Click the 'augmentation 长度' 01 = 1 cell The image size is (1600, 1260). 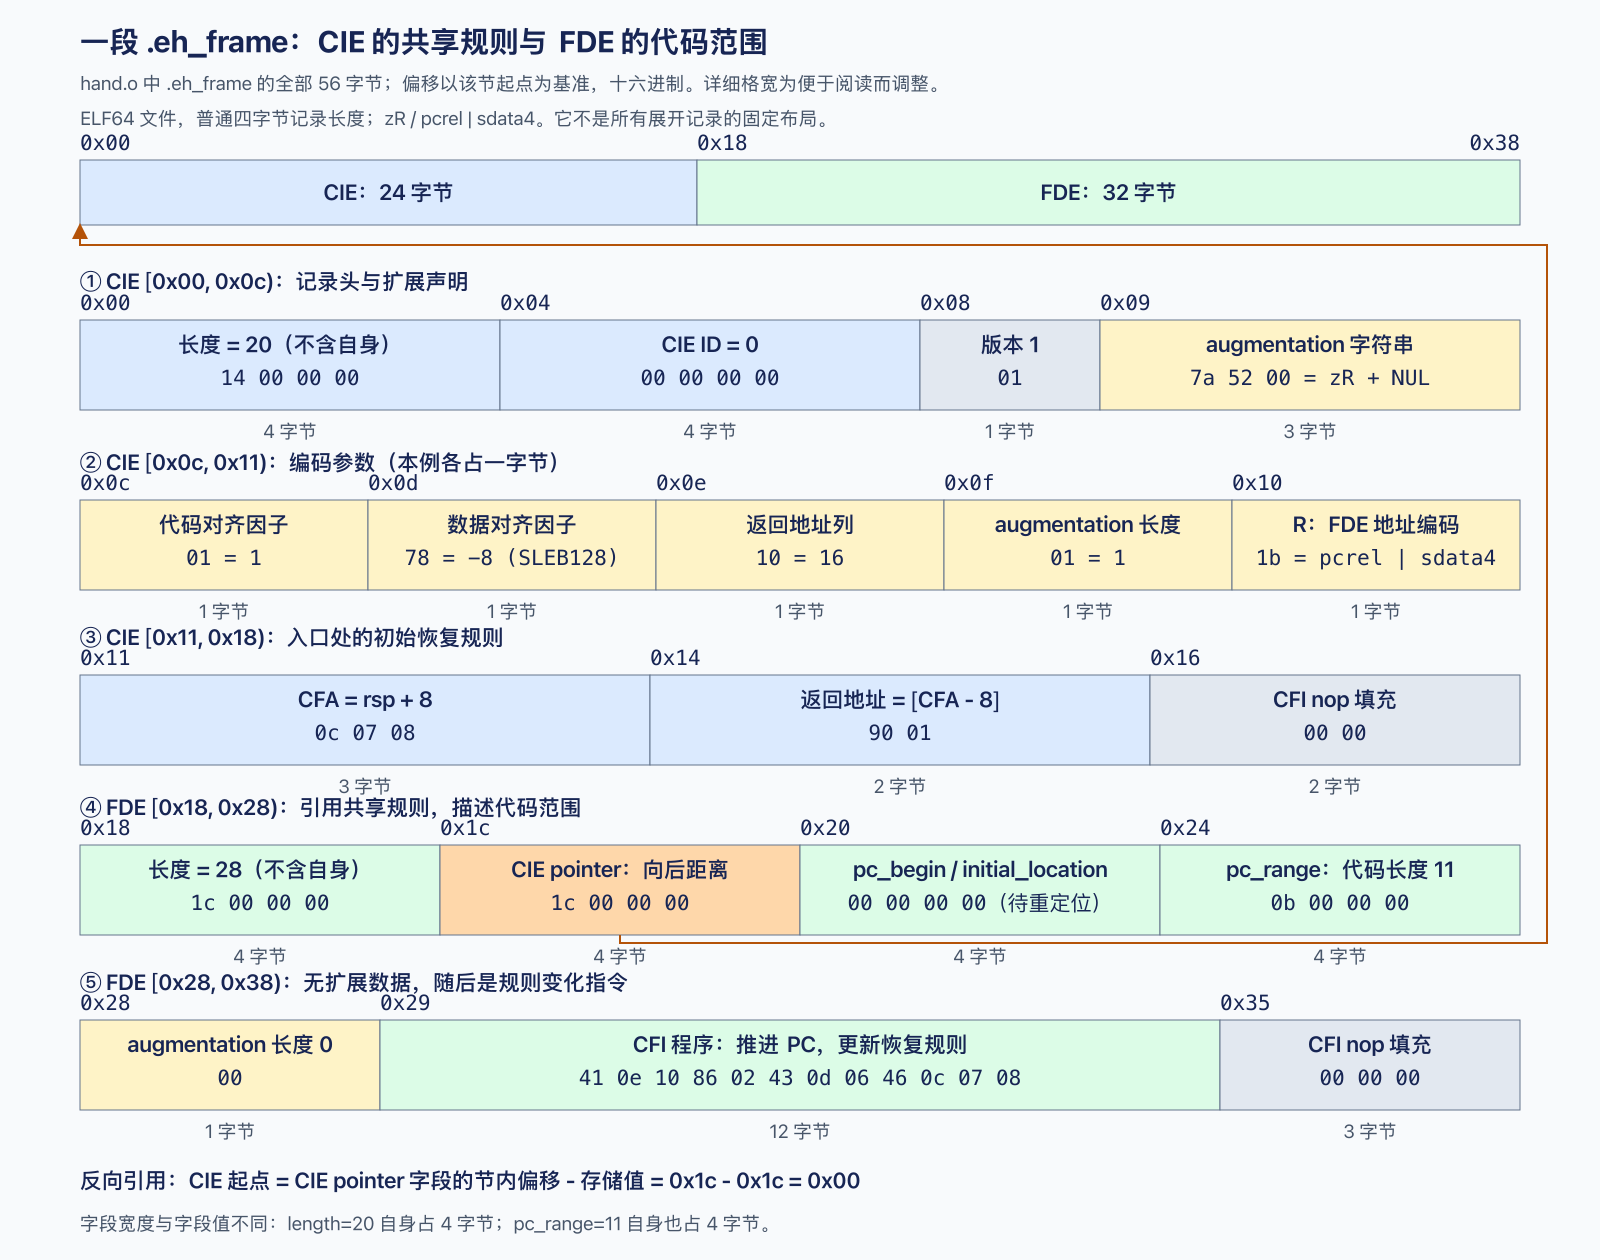pos(1088,545)
